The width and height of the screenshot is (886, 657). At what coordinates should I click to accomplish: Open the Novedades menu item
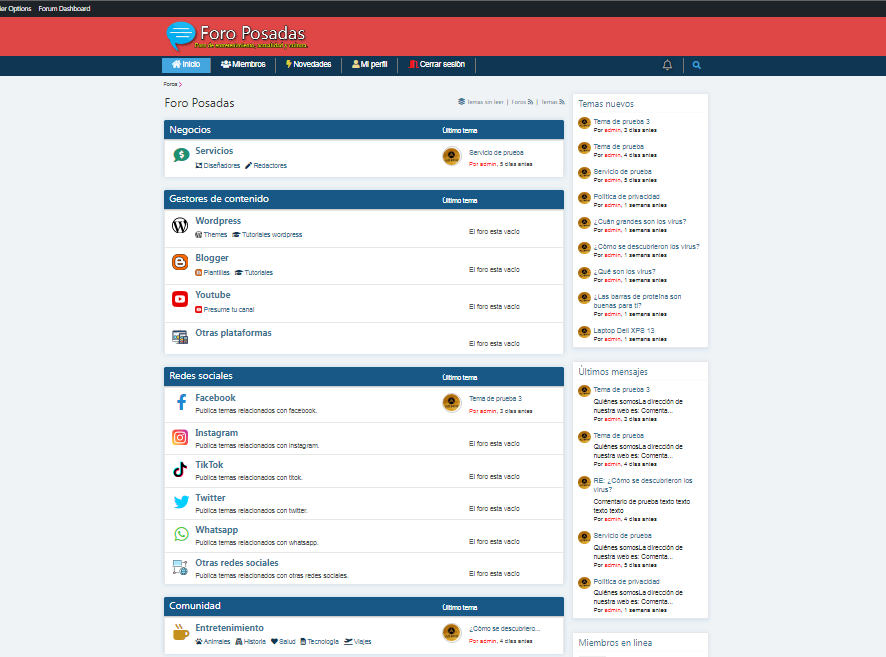(x=309, y=64)
